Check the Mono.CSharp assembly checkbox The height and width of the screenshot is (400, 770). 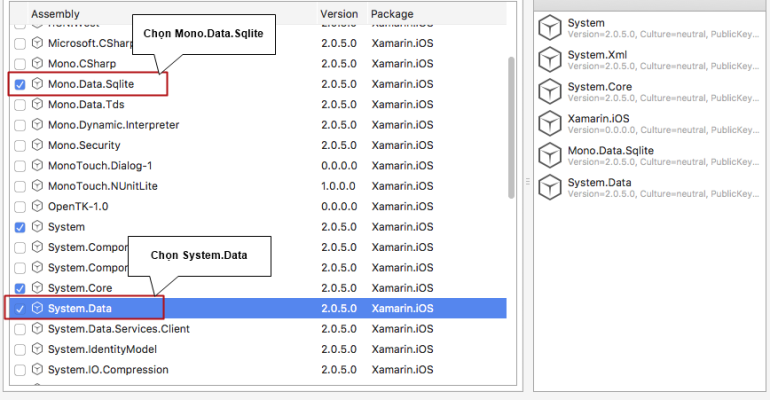(20, 64)
